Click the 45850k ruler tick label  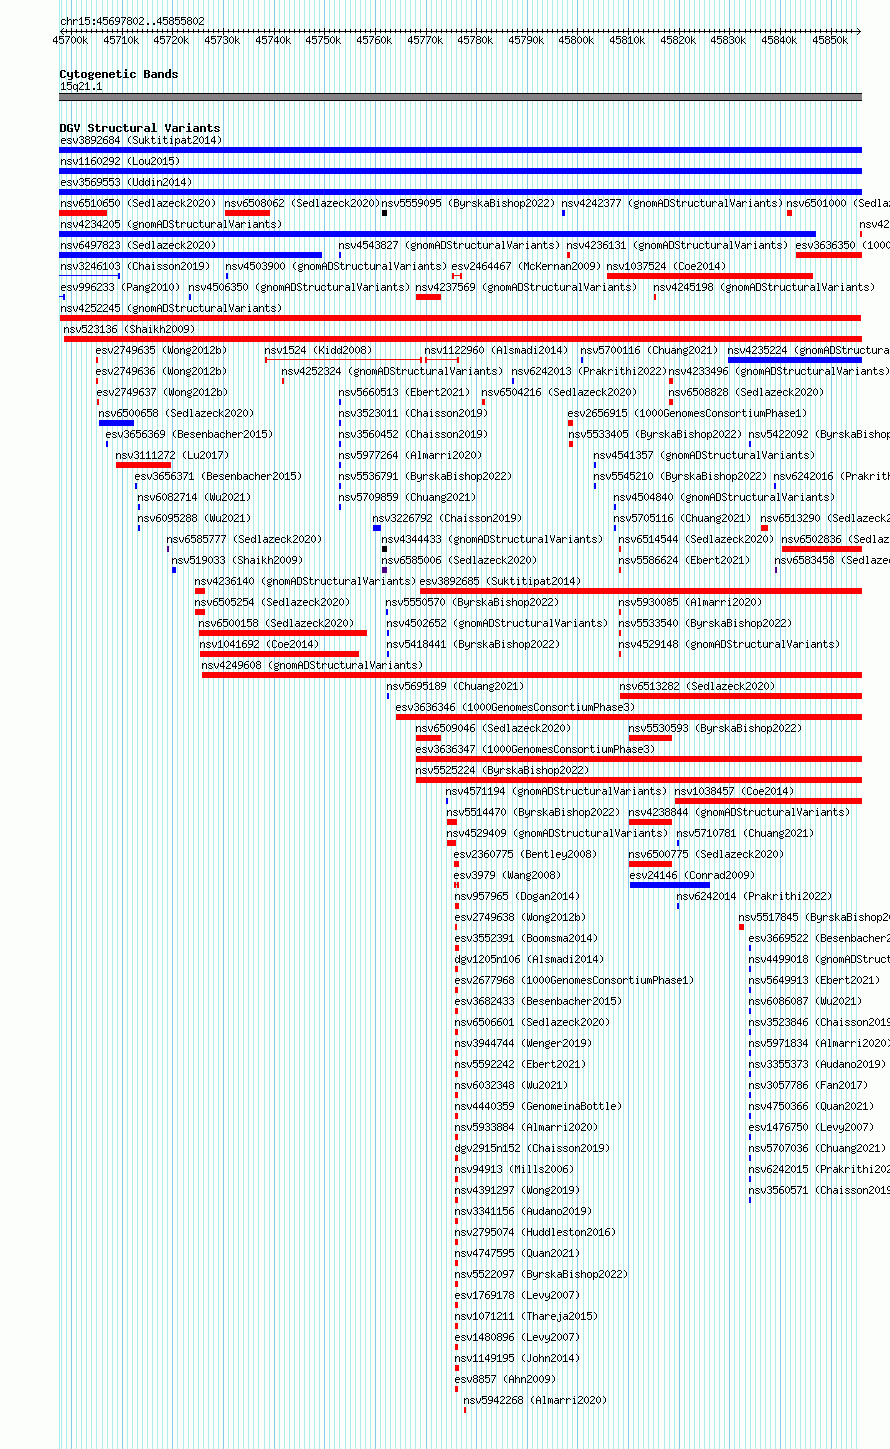829,40
